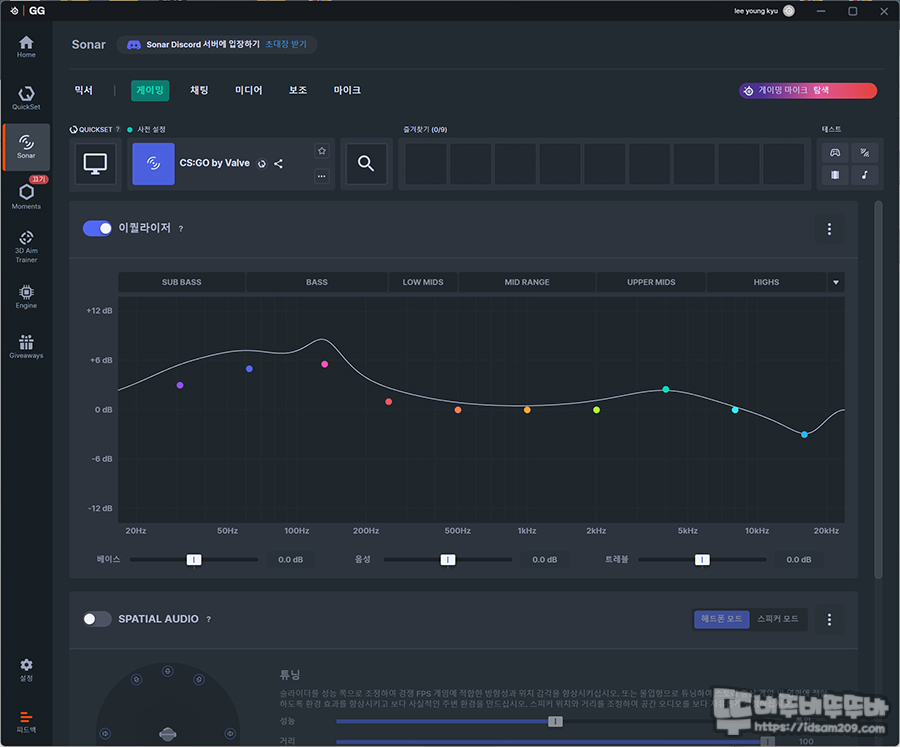
Task: Click QuickSet help question mark
Action: pyautogui.click(x=118, y=130)
